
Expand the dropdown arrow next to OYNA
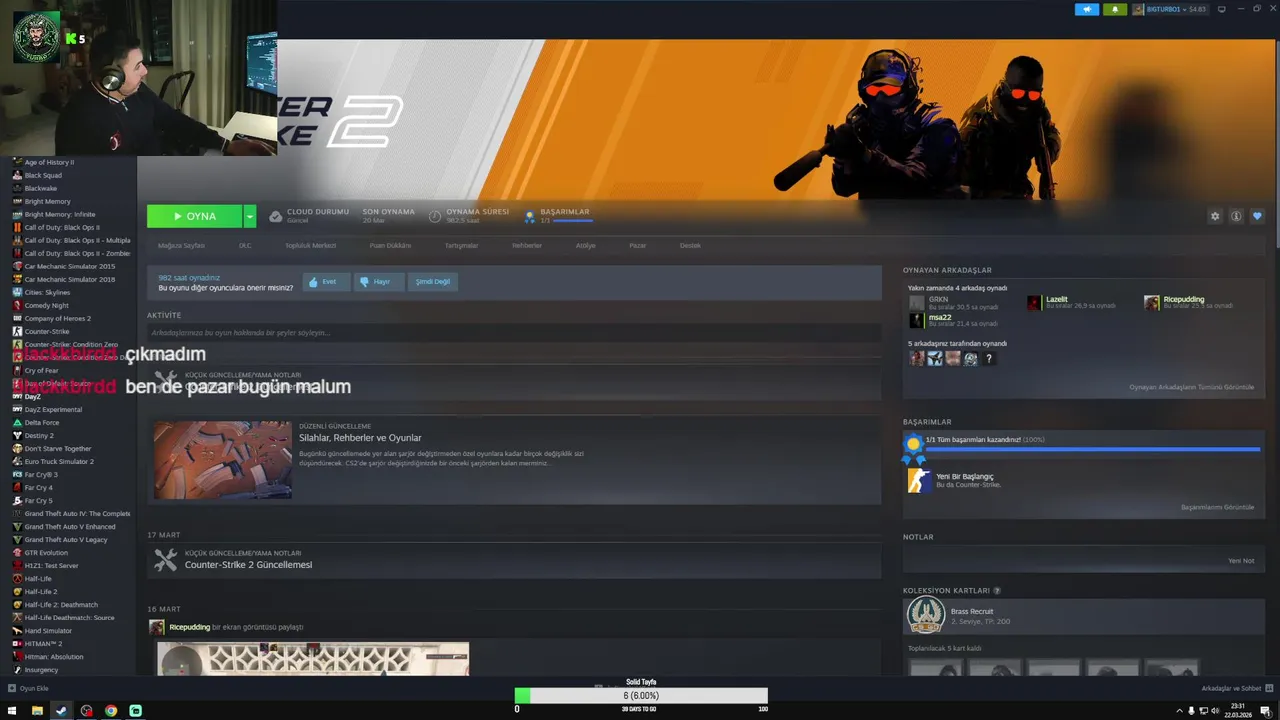coord(250,216)
